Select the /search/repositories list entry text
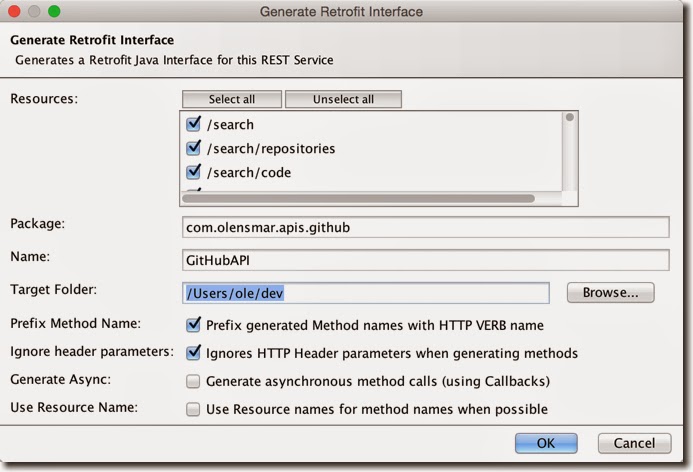Screen dimensions: 693x472 [271, 148]
